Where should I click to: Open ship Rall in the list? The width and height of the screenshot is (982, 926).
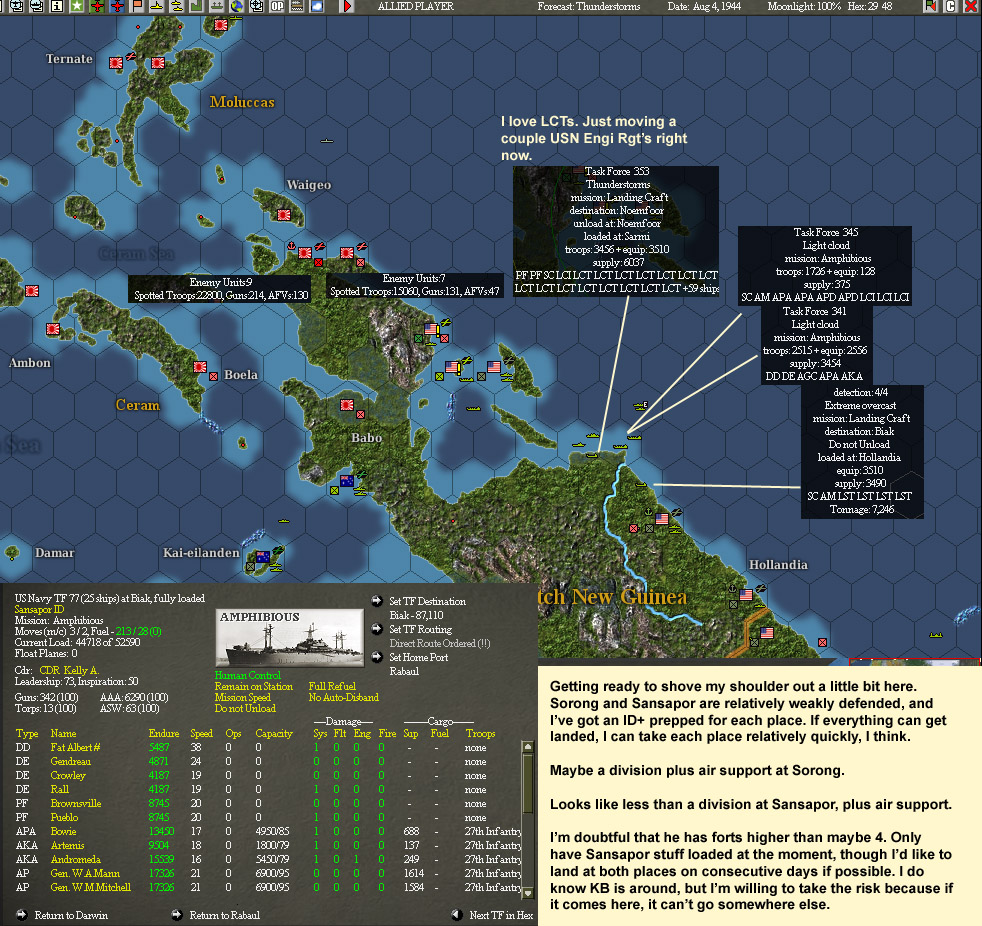pyautogui.click(x=59, y=789)
